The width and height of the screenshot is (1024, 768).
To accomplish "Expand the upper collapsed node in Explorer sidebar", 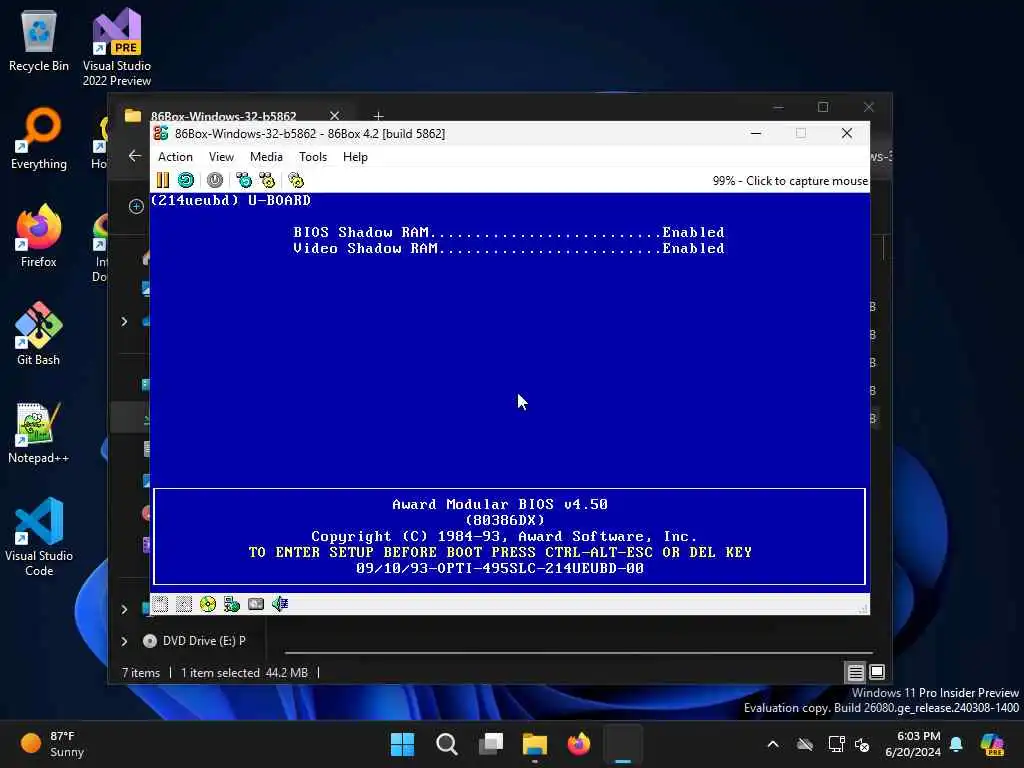I will click(x=124, y=321).
